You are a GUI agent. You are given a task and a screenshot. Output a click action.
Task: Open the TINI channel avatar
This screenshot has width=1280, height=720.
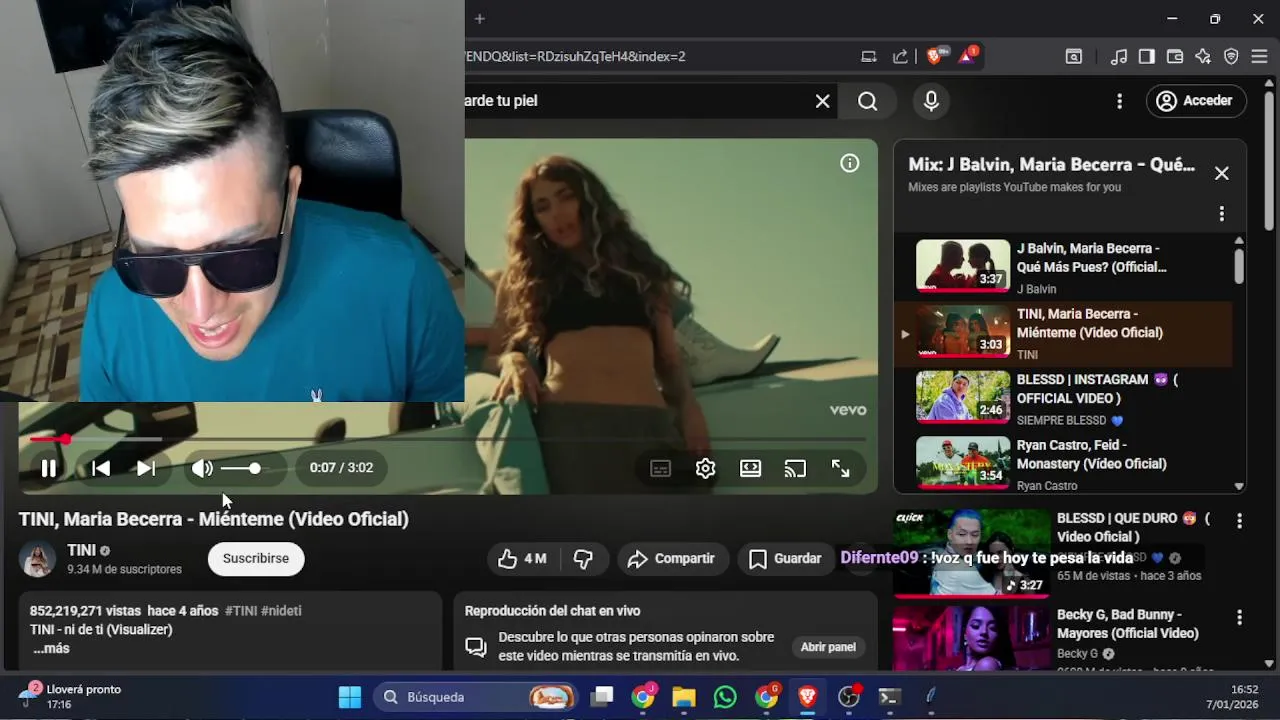[38, 559]
